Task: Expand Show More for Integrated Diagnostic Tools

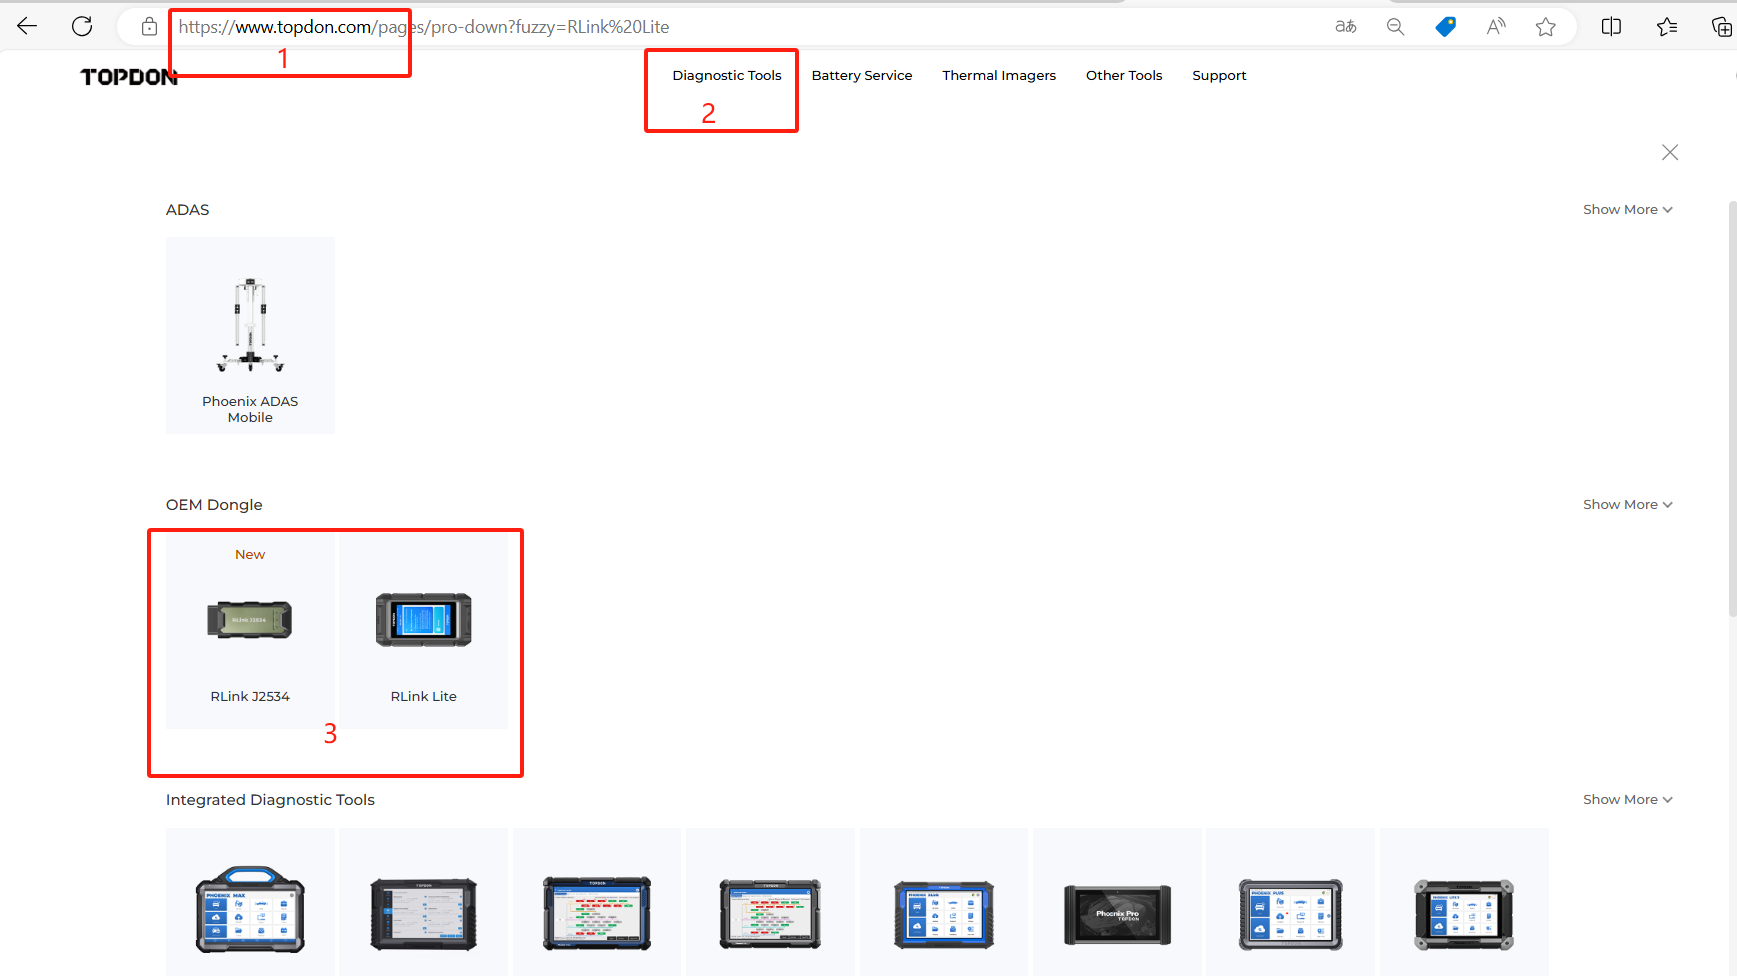Action: [1628, 799]
